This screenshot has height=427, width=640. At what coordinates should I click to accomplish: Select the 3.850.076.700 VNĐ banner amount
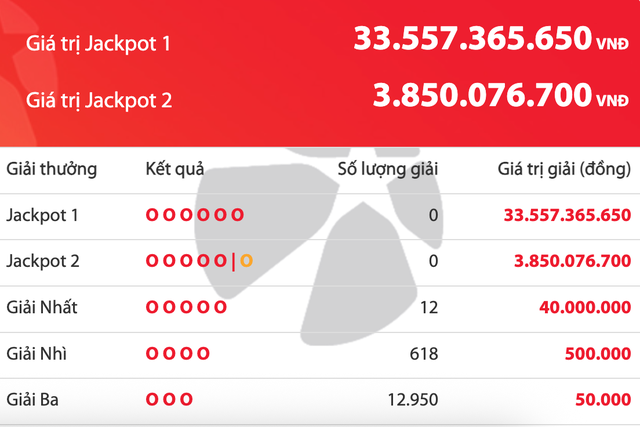pos(500,96)
